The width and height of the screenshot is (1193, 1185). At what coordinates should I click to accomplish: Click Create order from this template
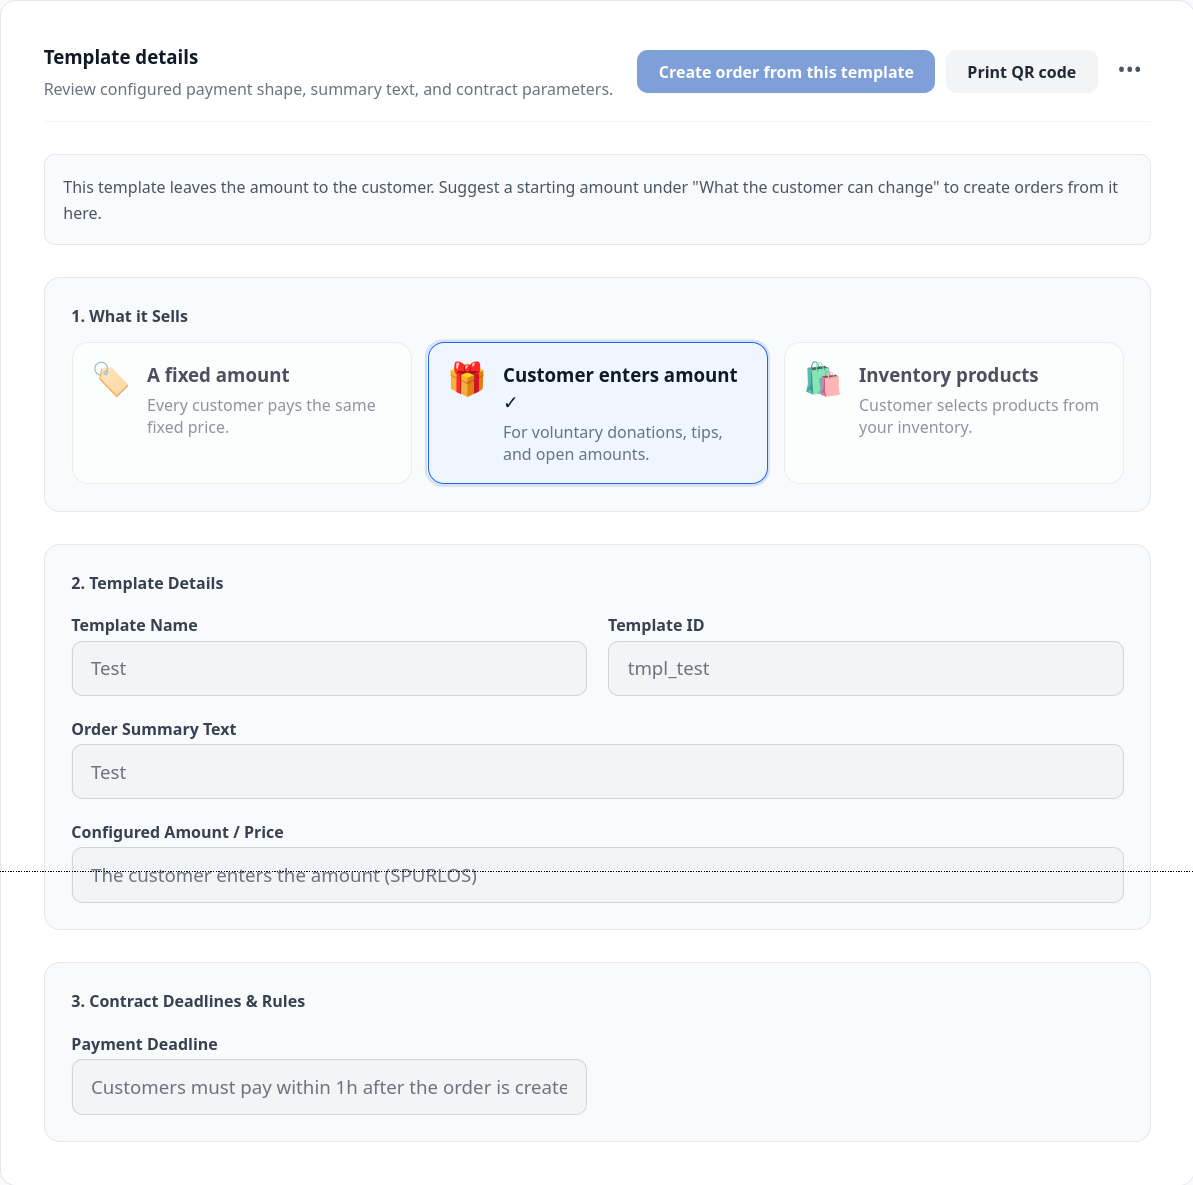click(x=785, y=72)
